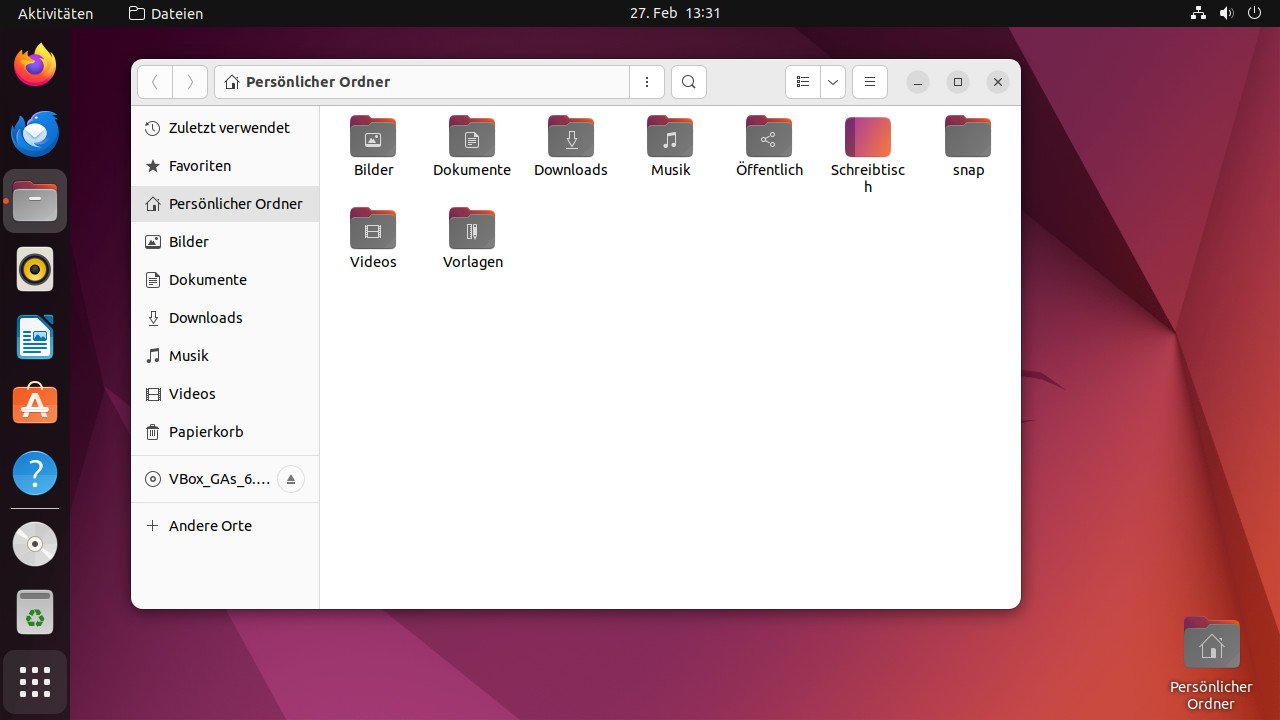Start a file search with the magnifier icon
Viewport: 1280px width, 720px height.
pyautogui.click(x=688, y=82)
